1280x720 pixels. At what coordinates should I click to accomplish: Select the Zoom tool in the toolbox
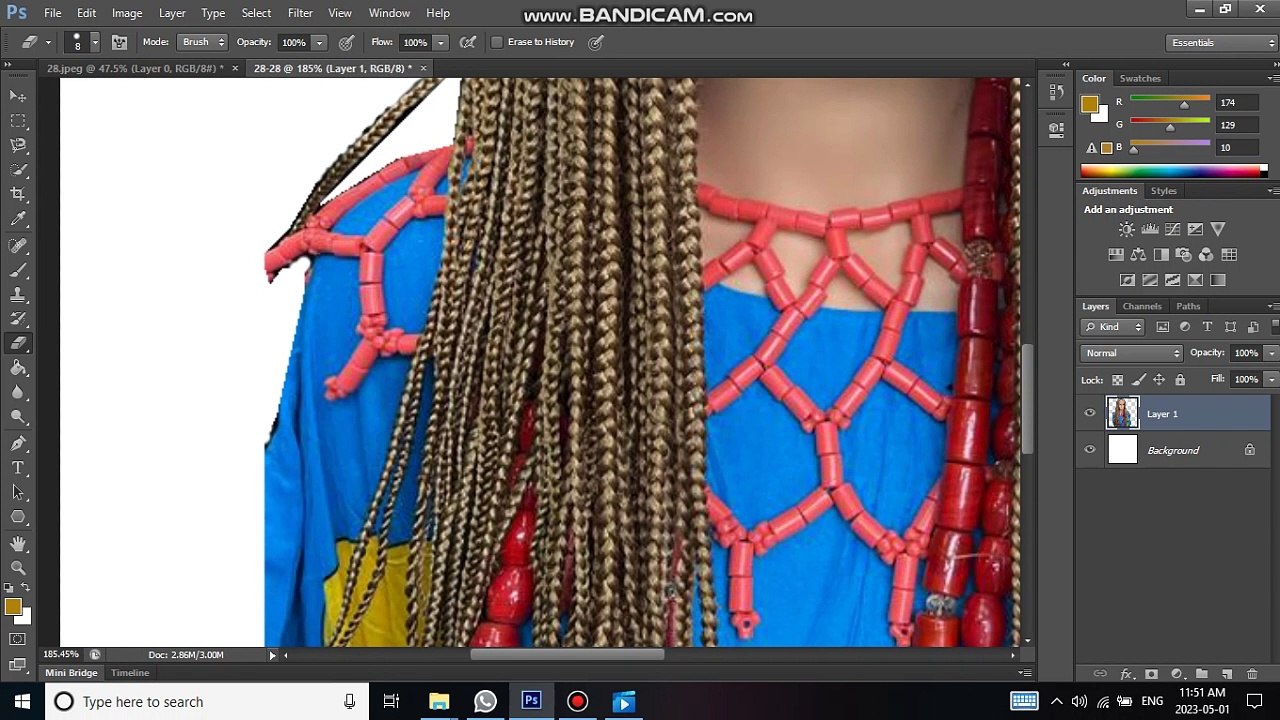click(18, 567)
